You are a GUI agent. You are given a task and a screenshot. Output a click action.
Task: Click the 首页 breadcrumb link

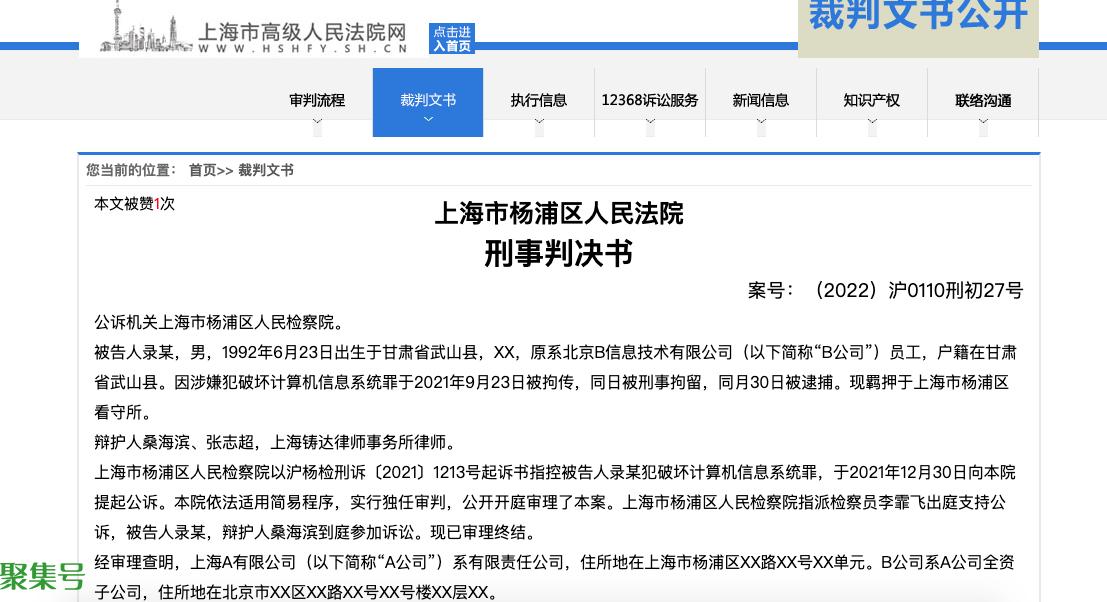(x=202, y=171)
